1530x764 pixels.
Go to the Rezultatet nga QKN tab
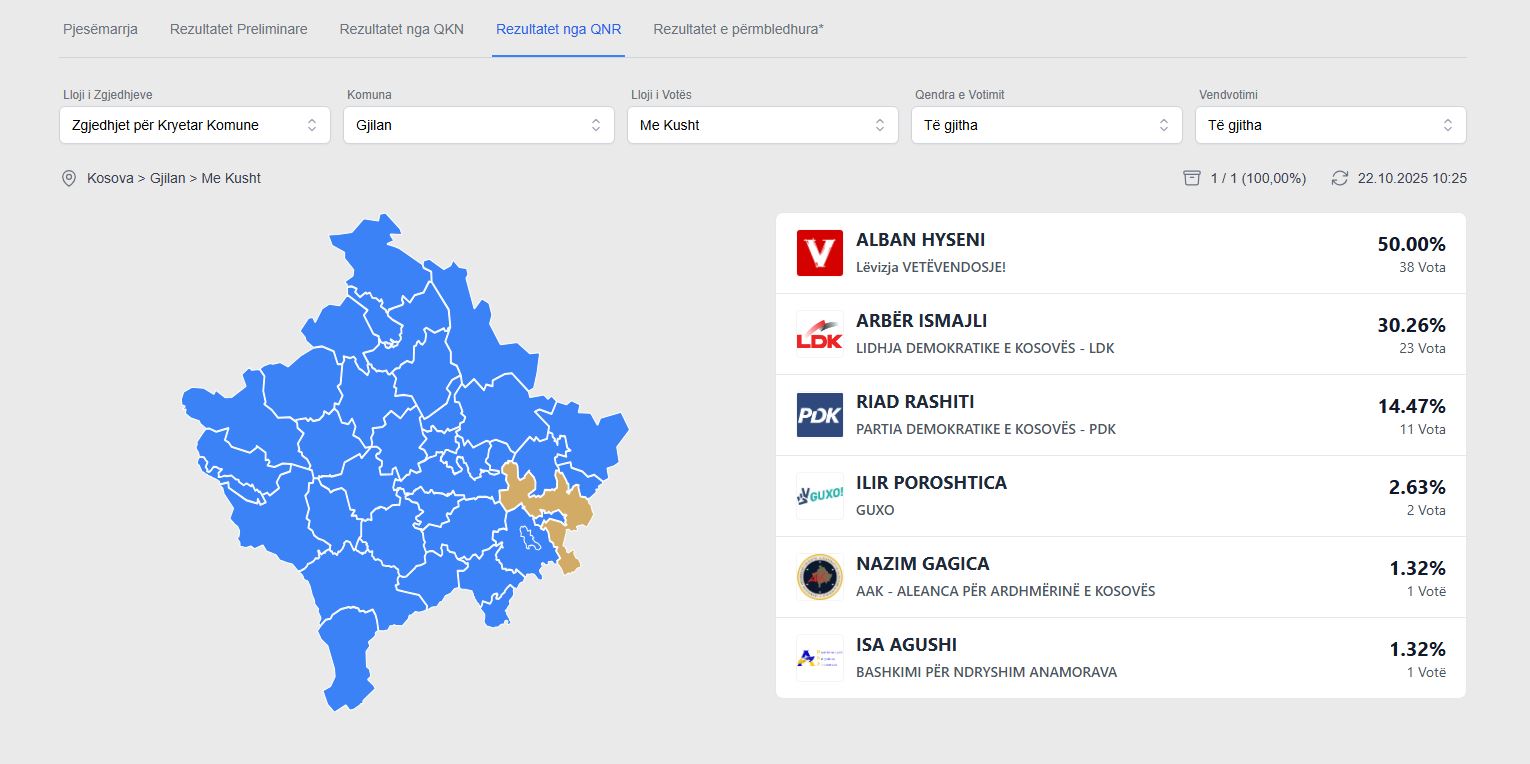[402, 29]
